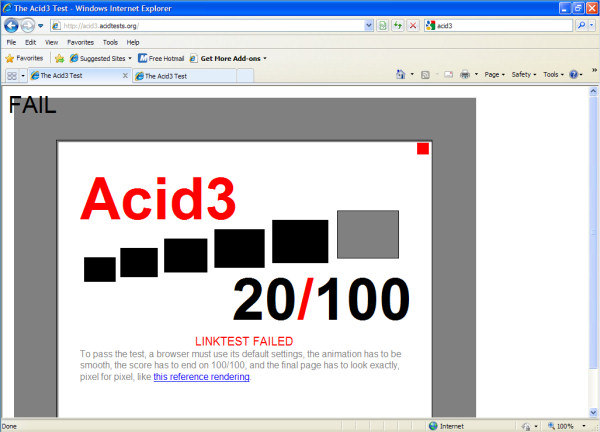600x432 pixels.
Task: Click the grey box in the Acid3 test
Action: tap(368, 234)
